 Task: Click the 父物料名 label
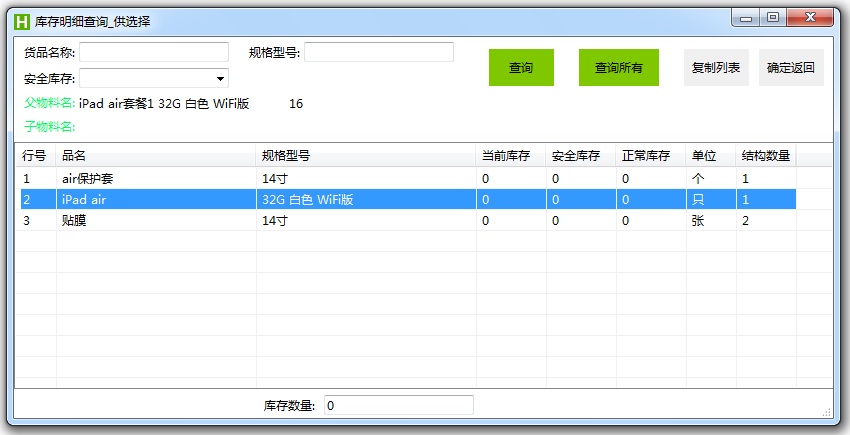coord(49,103)
